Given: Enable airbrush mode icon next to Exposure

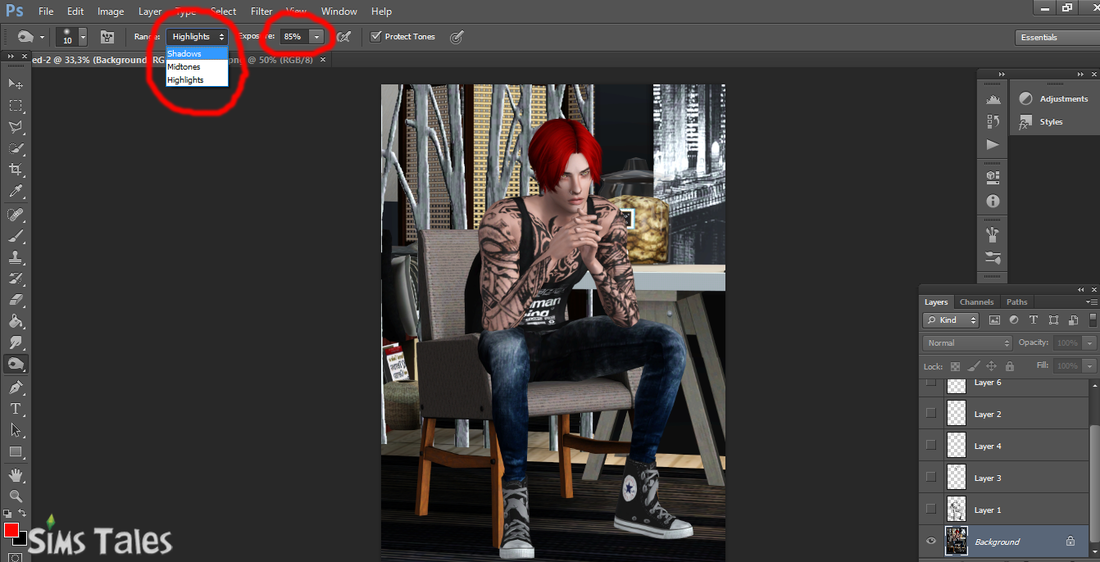Looking at the screenshot, I should pyautogui.click(x=343, y=36).
